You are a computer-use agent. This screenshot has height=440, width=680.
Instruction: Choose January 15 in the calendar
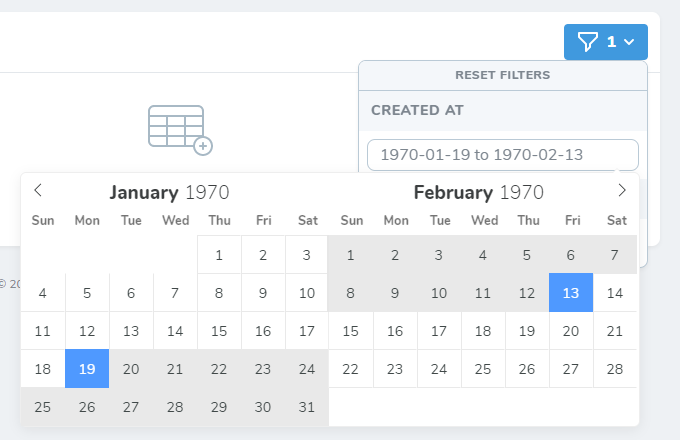219,331
